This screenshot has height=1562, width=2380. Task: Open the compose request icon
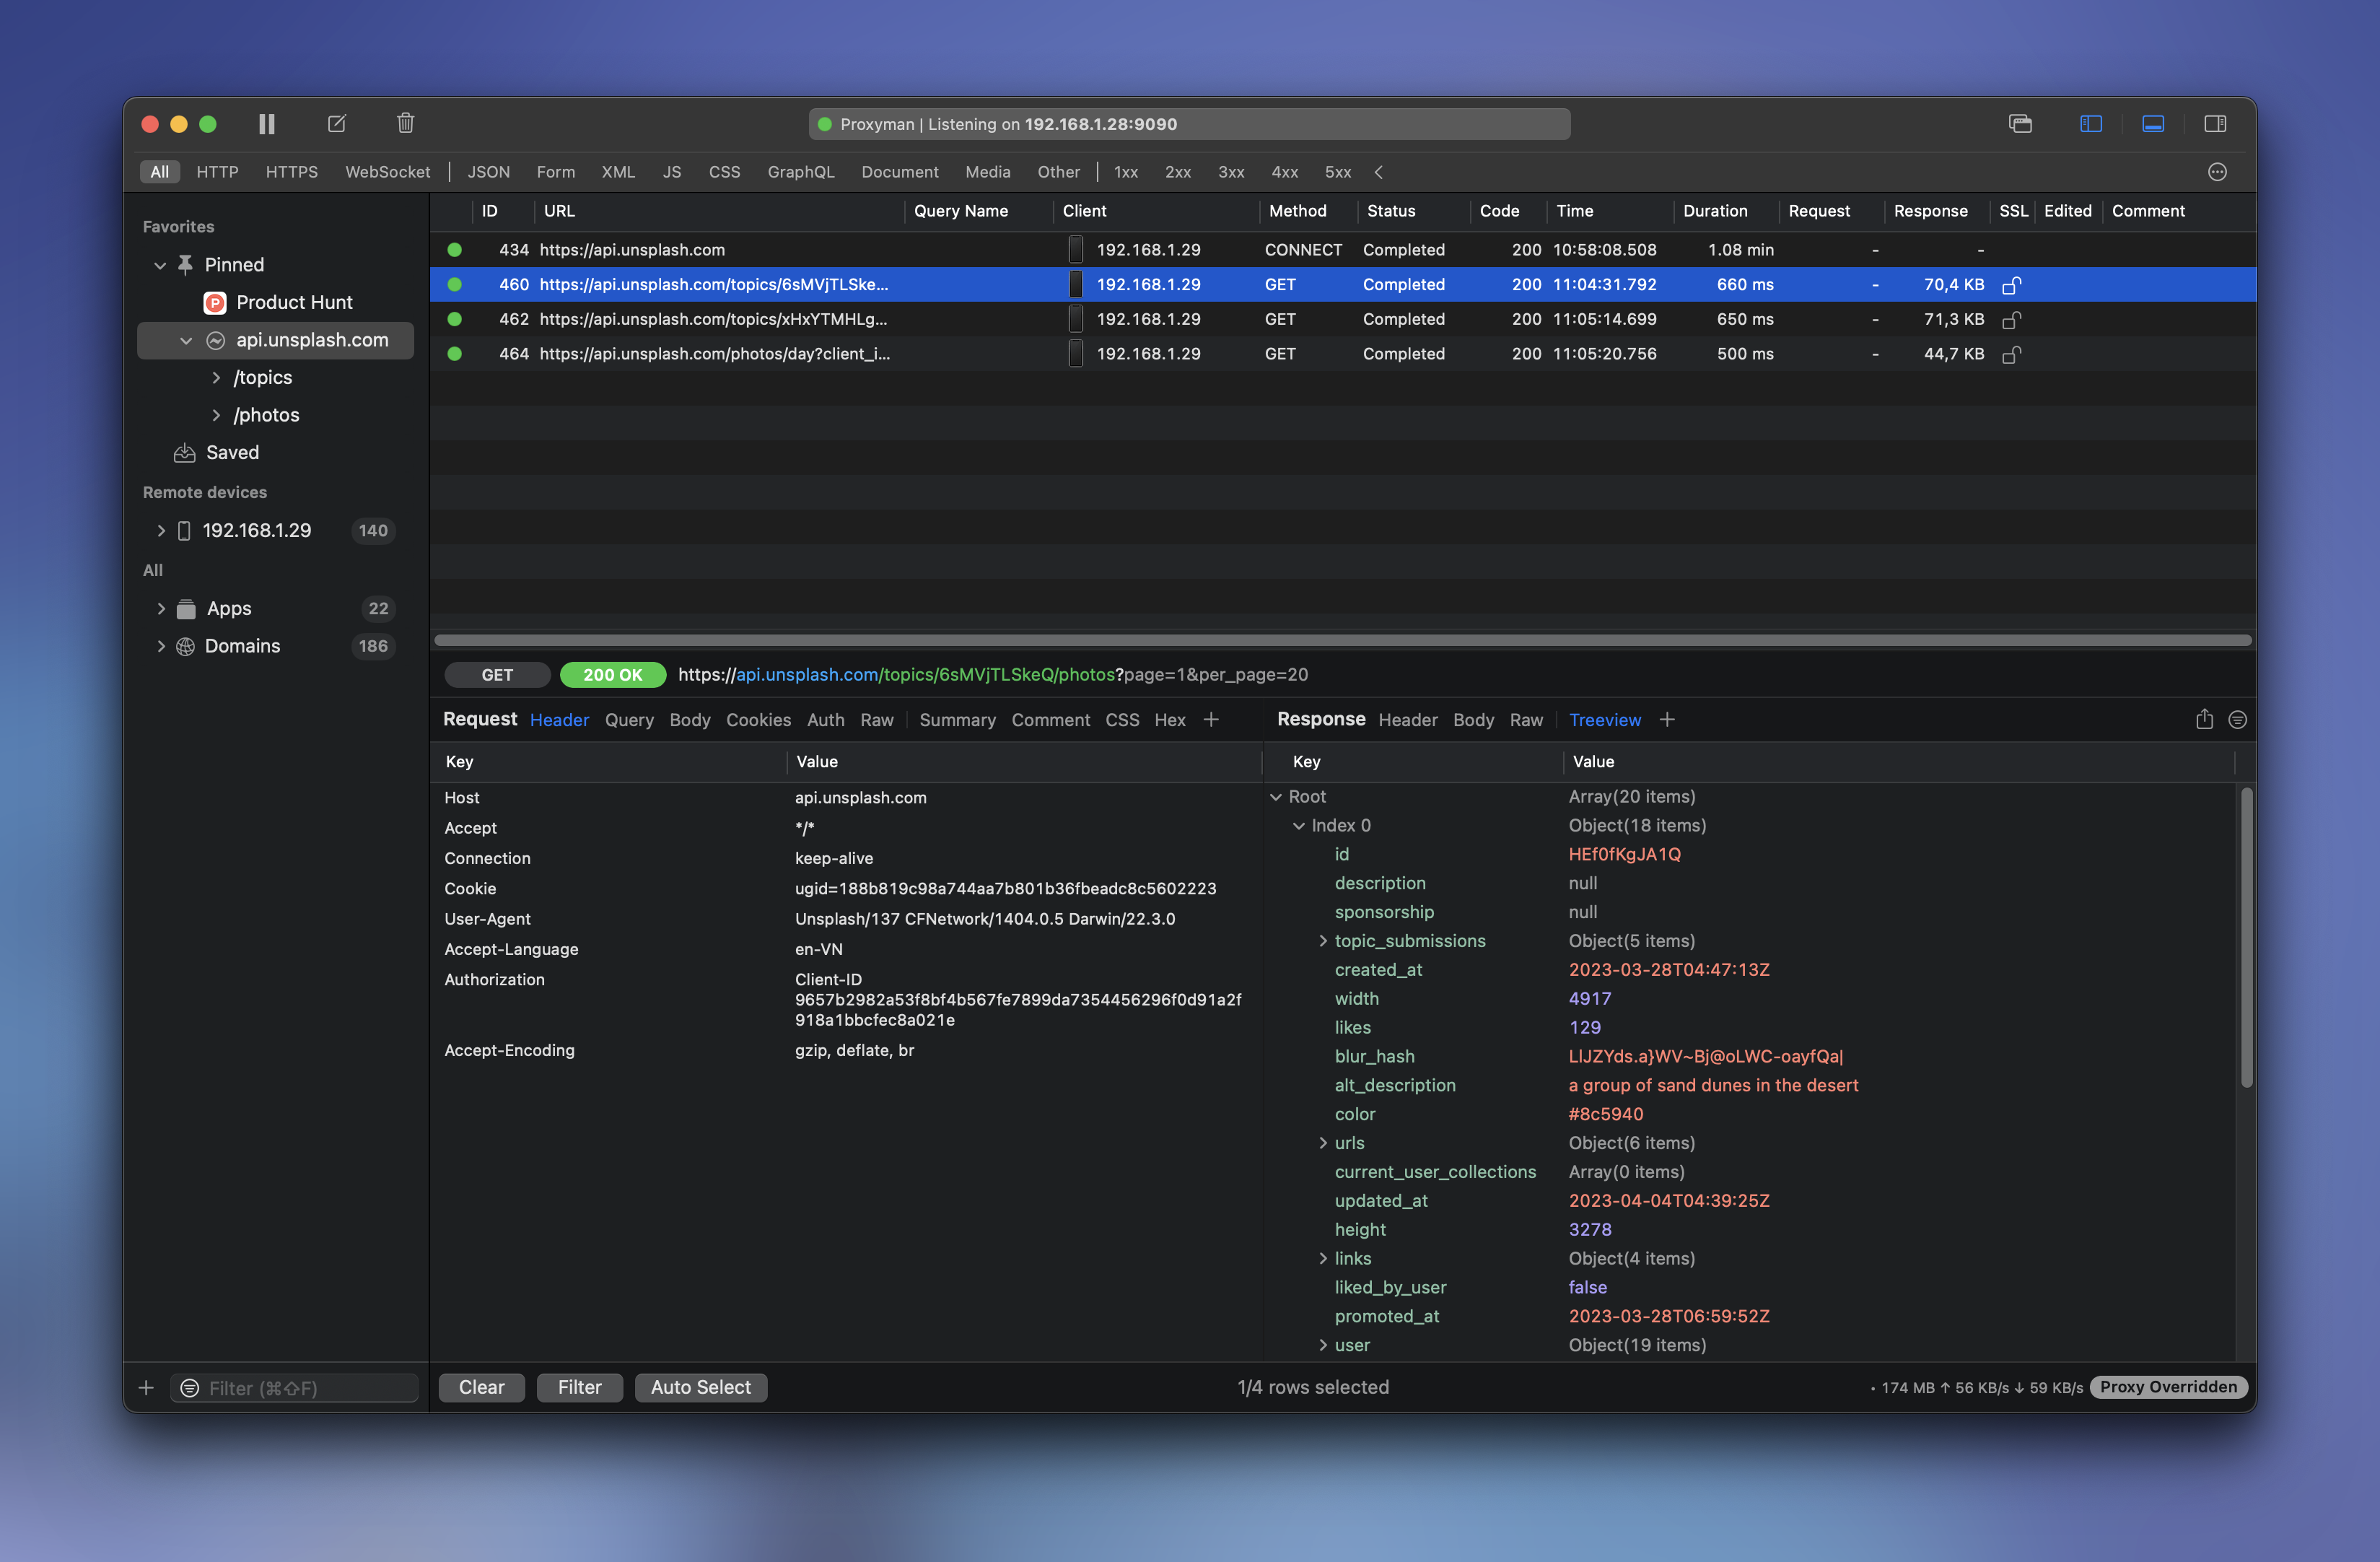337,124
